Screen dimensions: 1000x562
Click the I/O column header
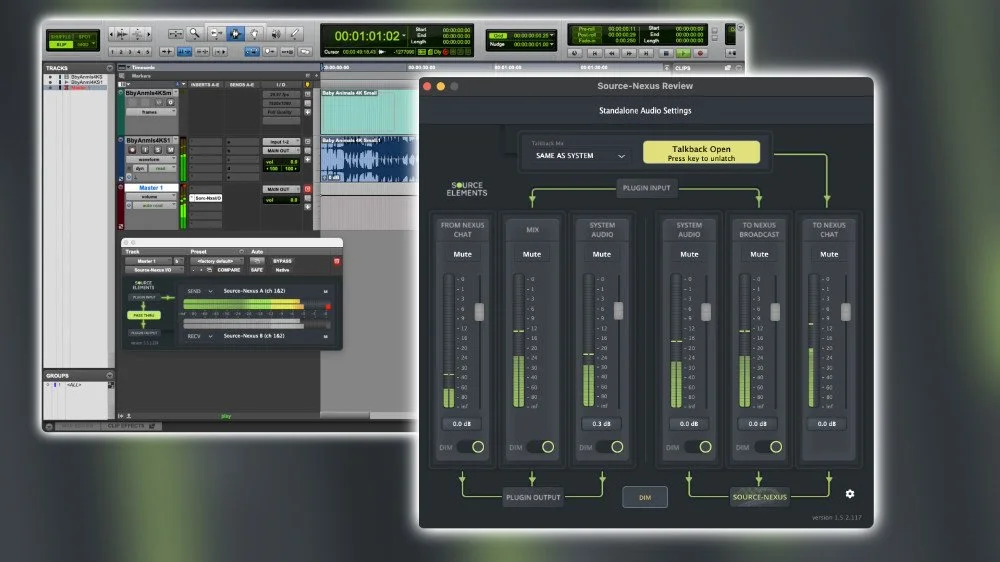tap(281, 85)
